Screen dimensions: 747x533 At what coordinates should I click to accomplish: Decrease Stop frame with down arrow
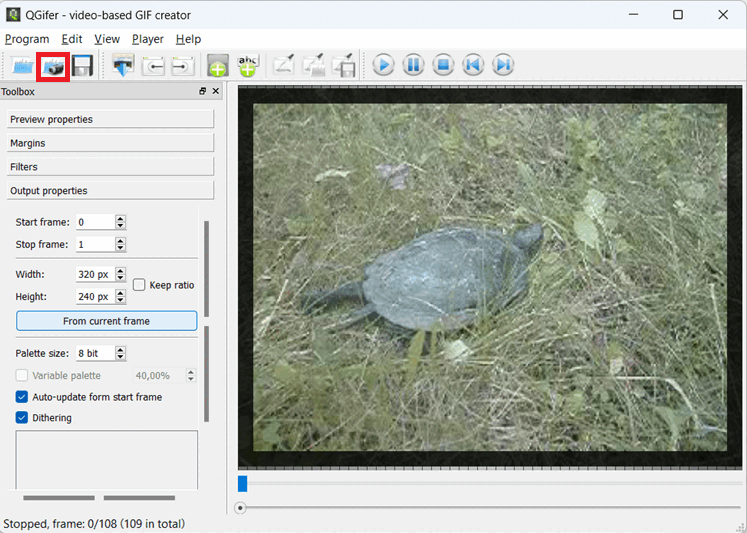click(x=121, y=248)
